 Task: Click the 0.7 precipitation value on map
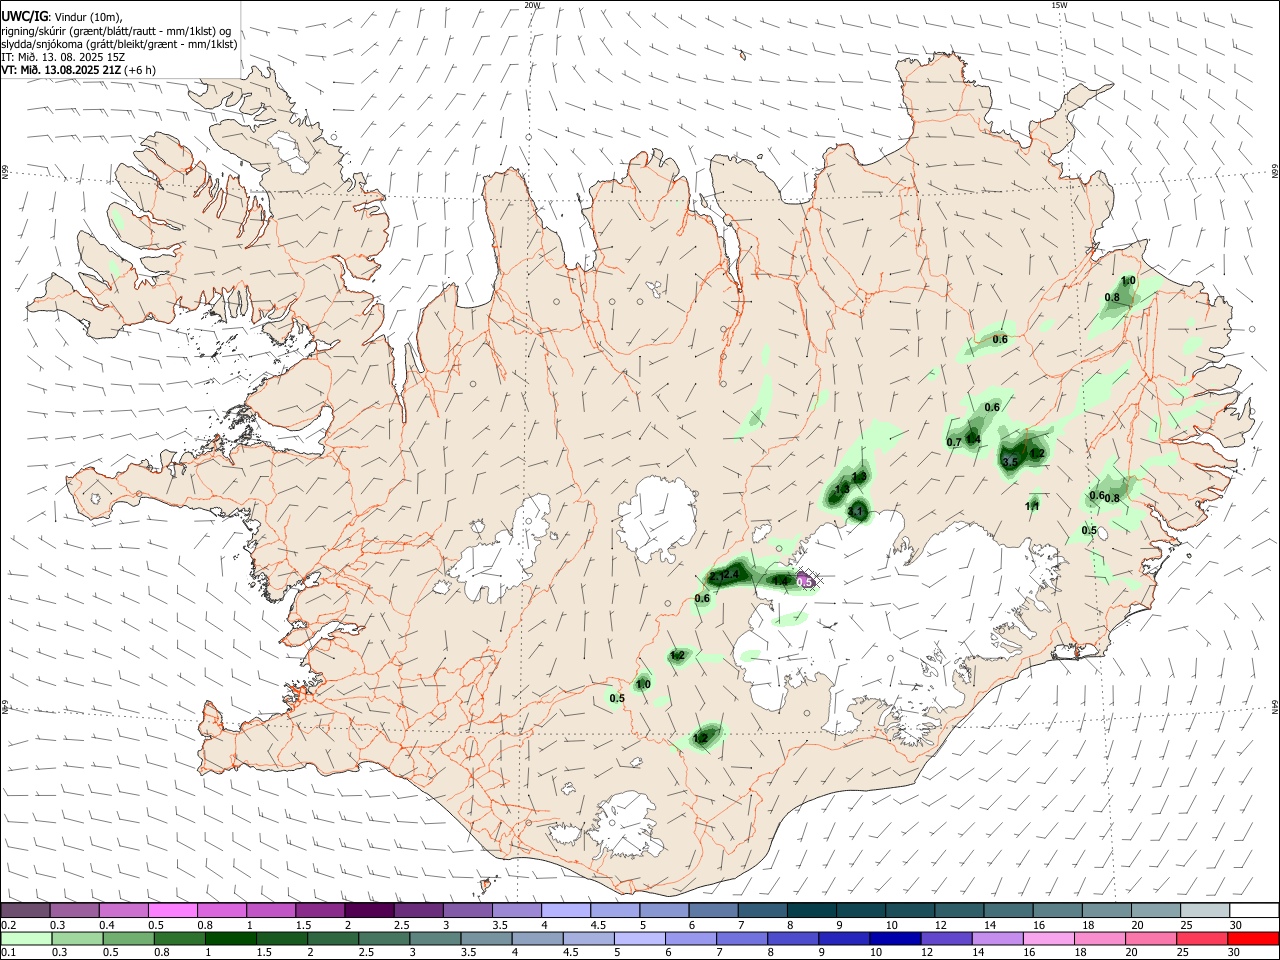954,442
